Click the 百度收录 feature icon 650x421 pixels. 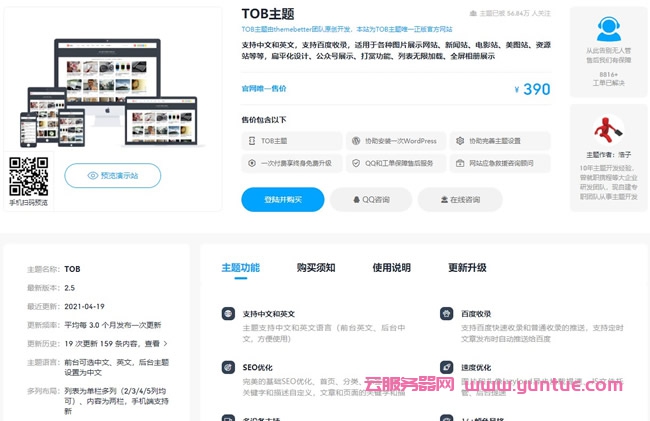(447, 314)
